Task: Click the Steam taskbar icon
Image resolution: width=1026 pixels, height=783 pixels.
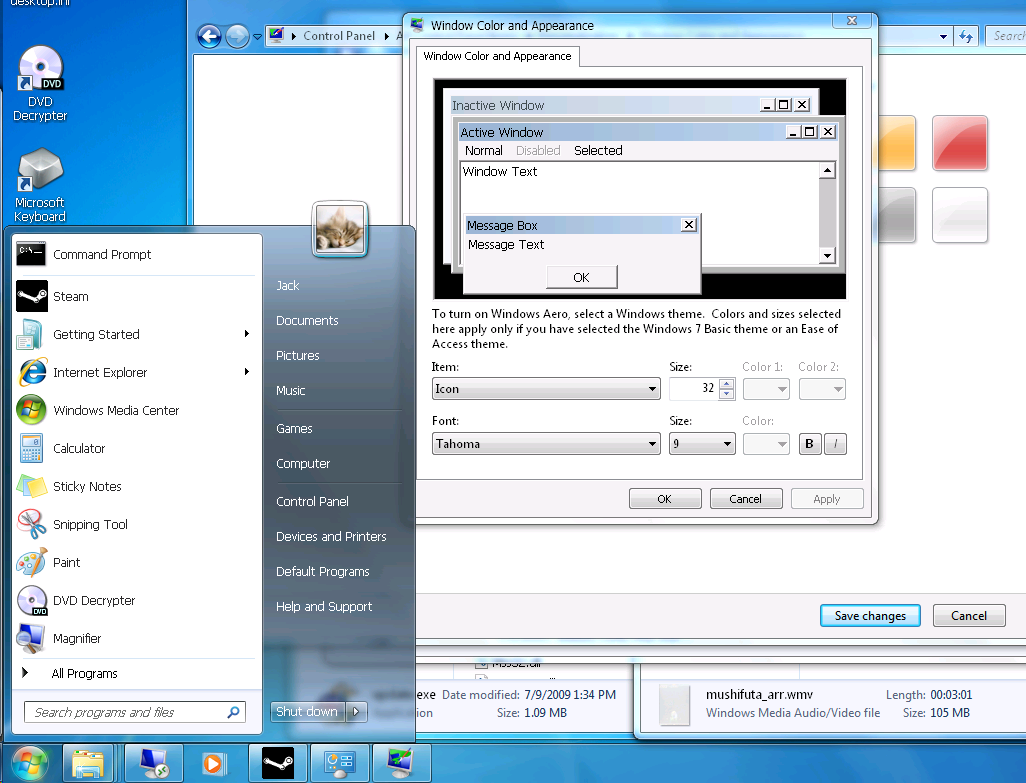Action: click(278, 764)
